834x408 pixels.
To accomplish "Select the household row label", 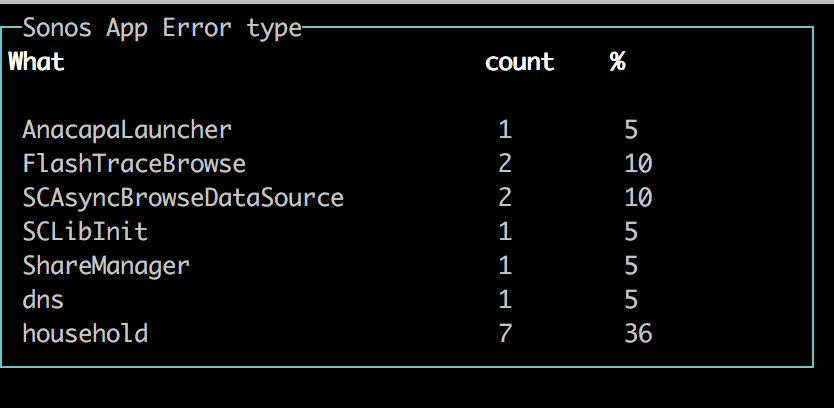I will click(85, 334).
